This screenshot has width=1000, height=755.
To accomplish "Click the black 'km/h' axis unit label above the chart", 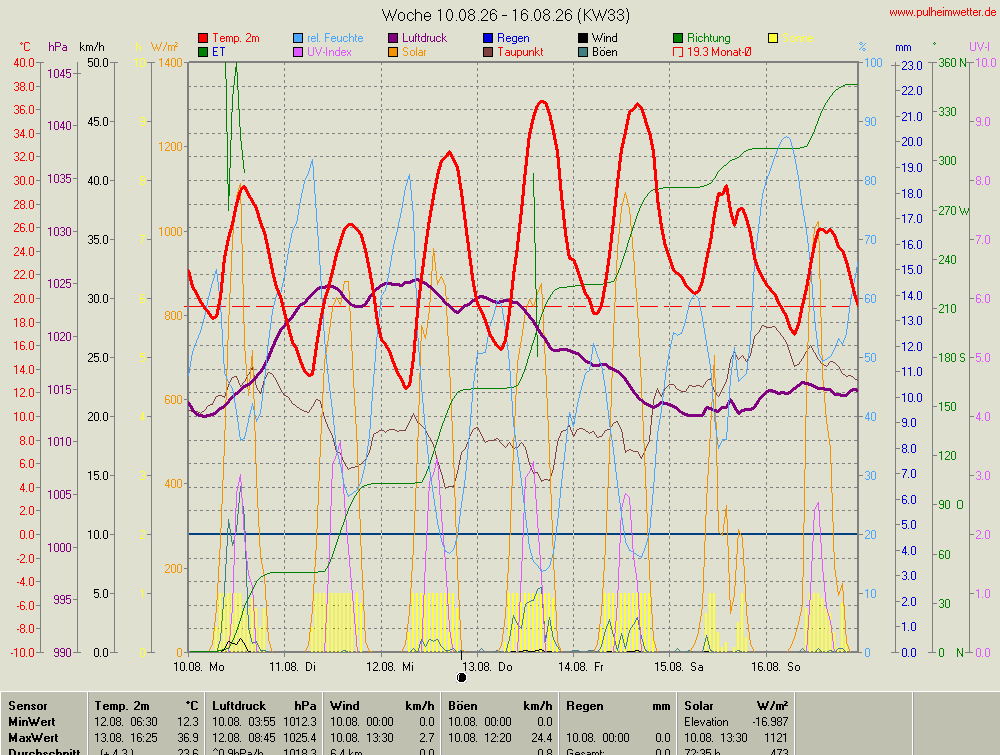I will 92,47.
